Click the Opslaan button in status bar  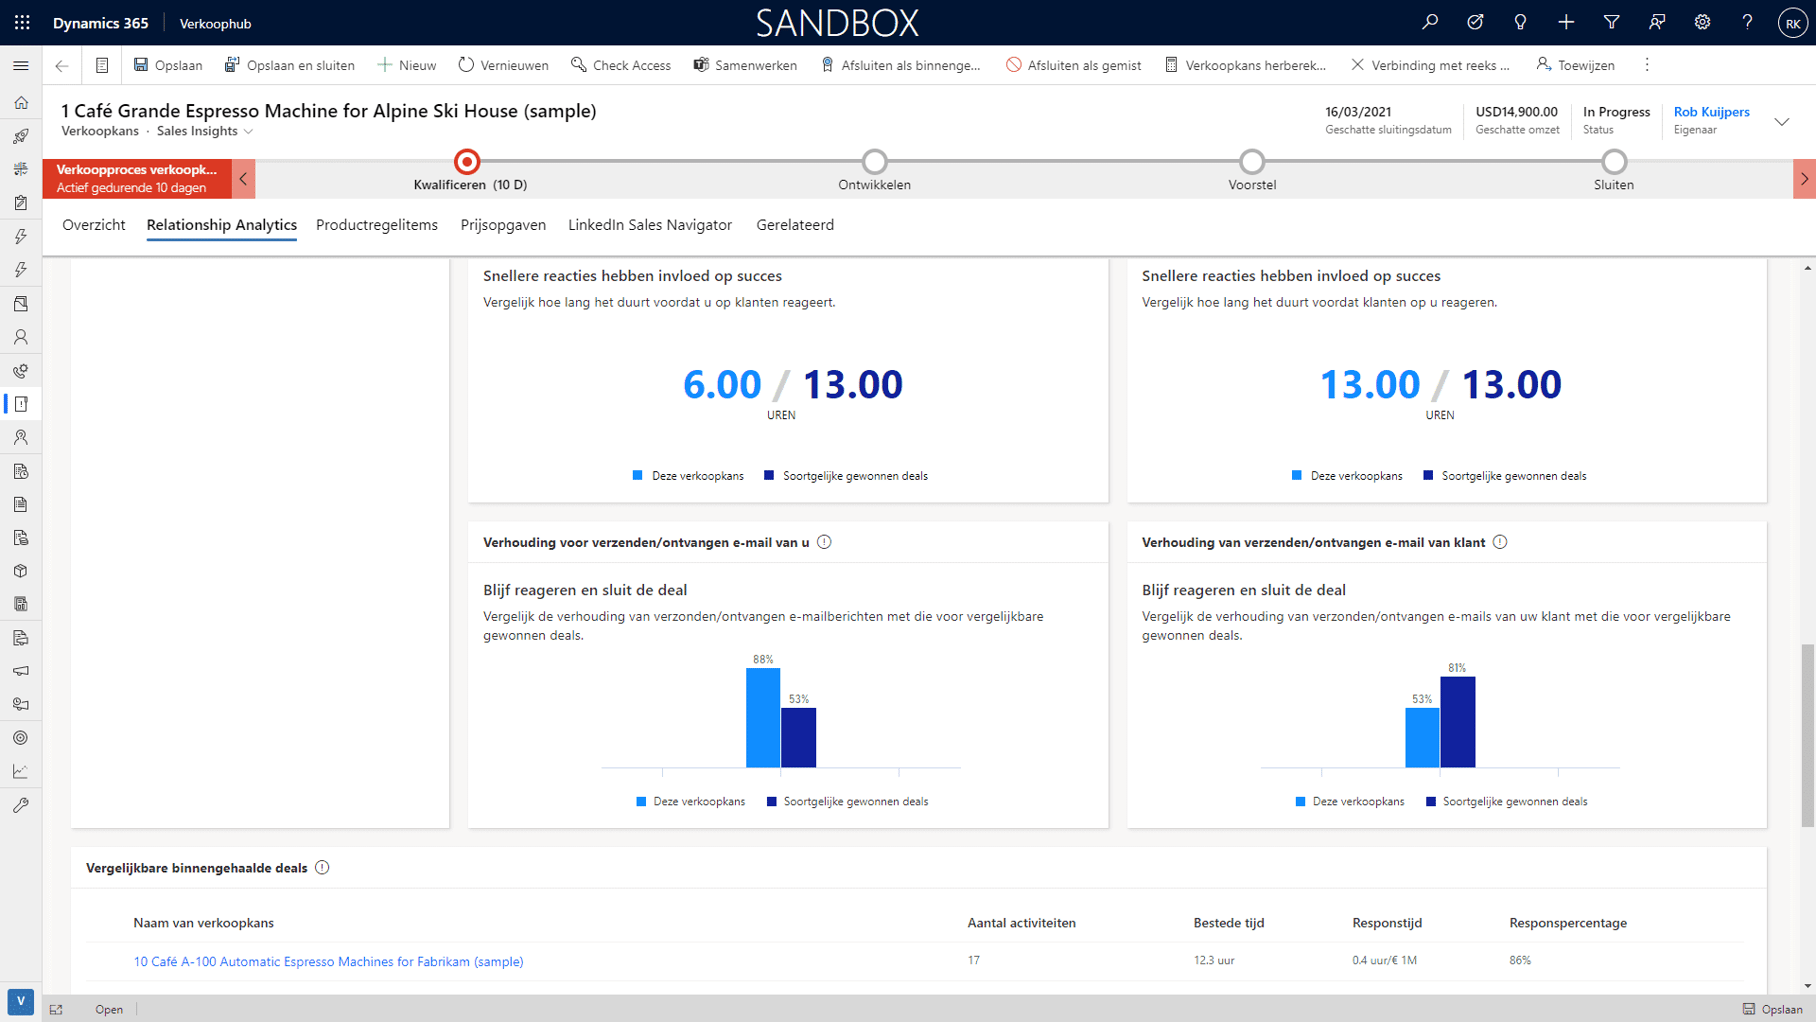pyautogui.click(x=1772, y=1009)
